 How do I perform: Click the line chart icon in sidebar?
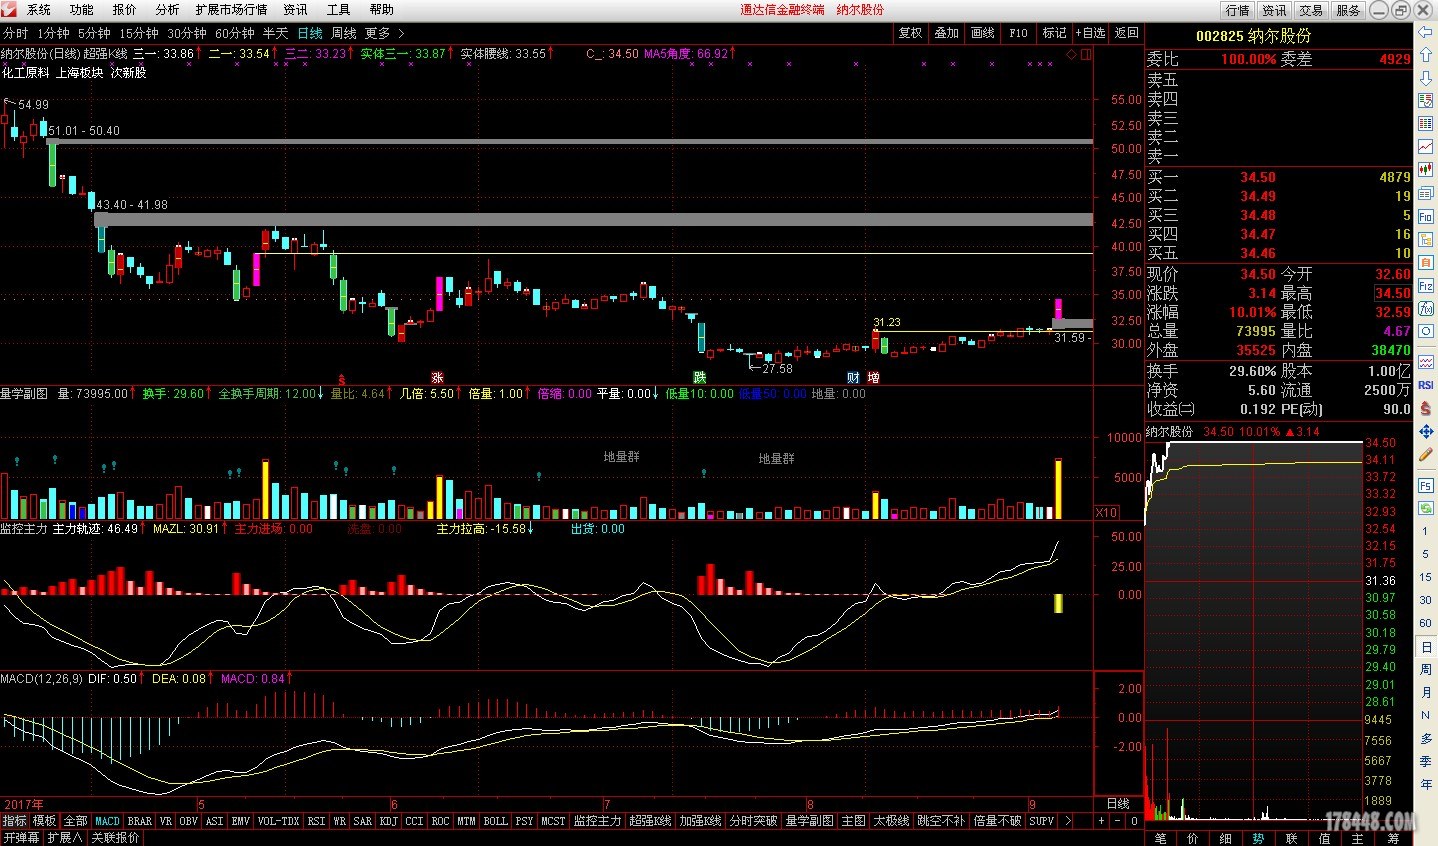[x=1426, y=147]
